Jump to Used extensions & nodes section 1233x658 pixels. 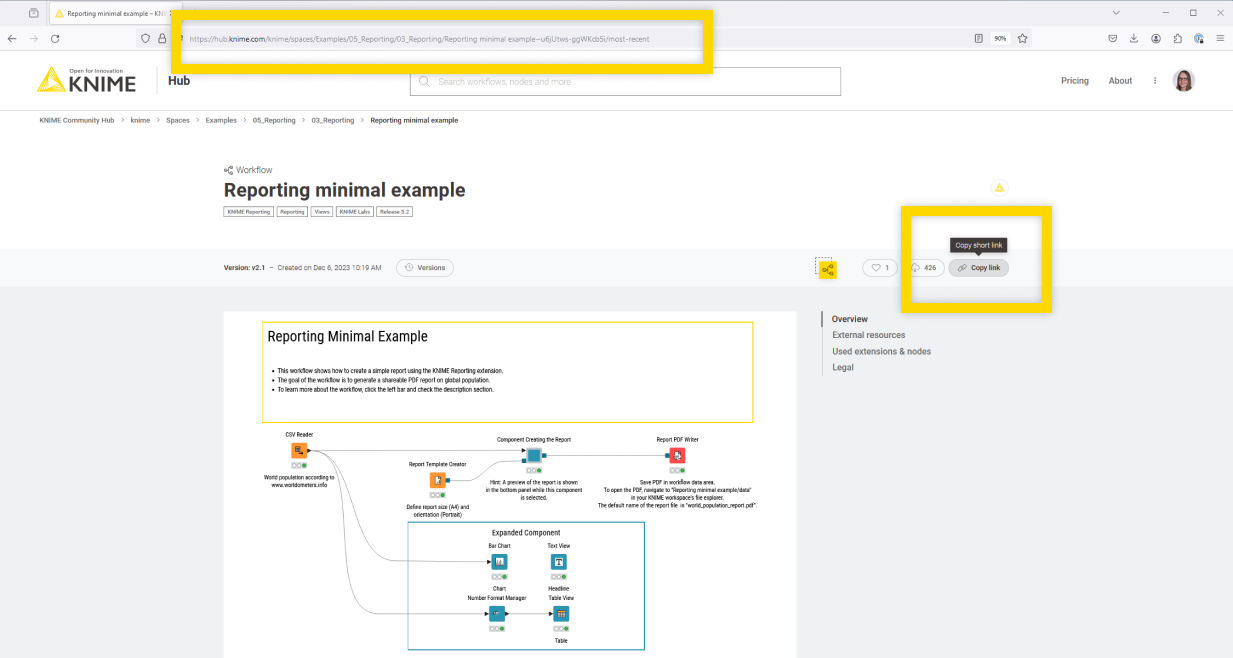click(x=881, y=351)
